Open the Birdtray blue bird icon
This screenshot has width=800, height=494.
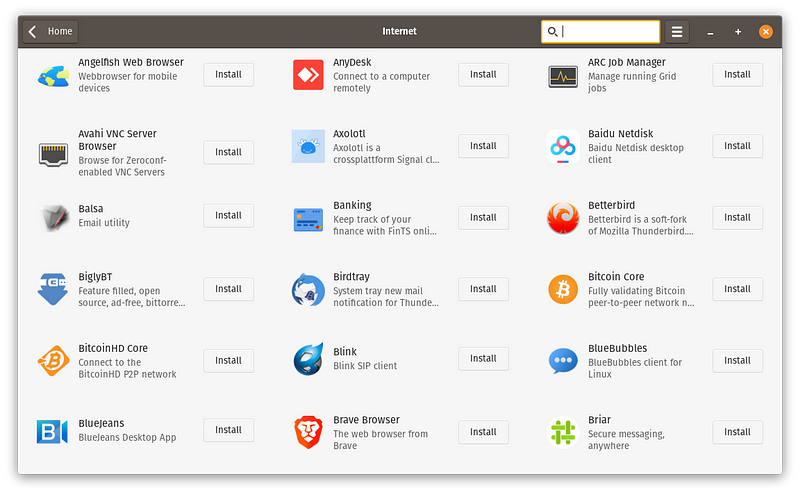(308, 289)
